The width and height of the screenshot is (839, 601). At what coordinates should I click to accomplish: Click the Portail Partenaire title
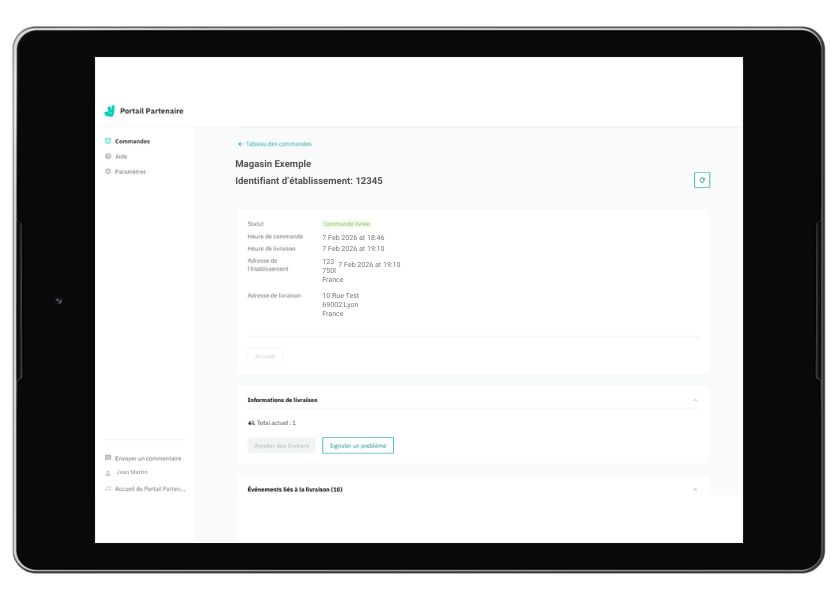pos(151,111)
